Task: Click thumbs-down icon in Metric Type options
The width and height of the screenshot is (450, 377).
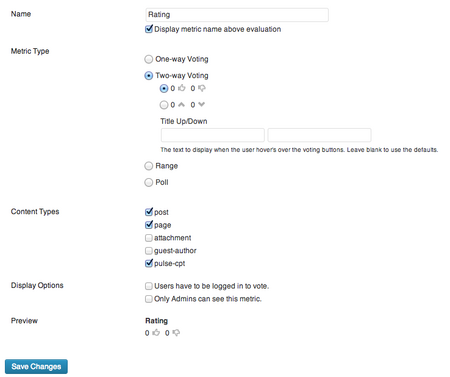Action: [x=202, y=88]
